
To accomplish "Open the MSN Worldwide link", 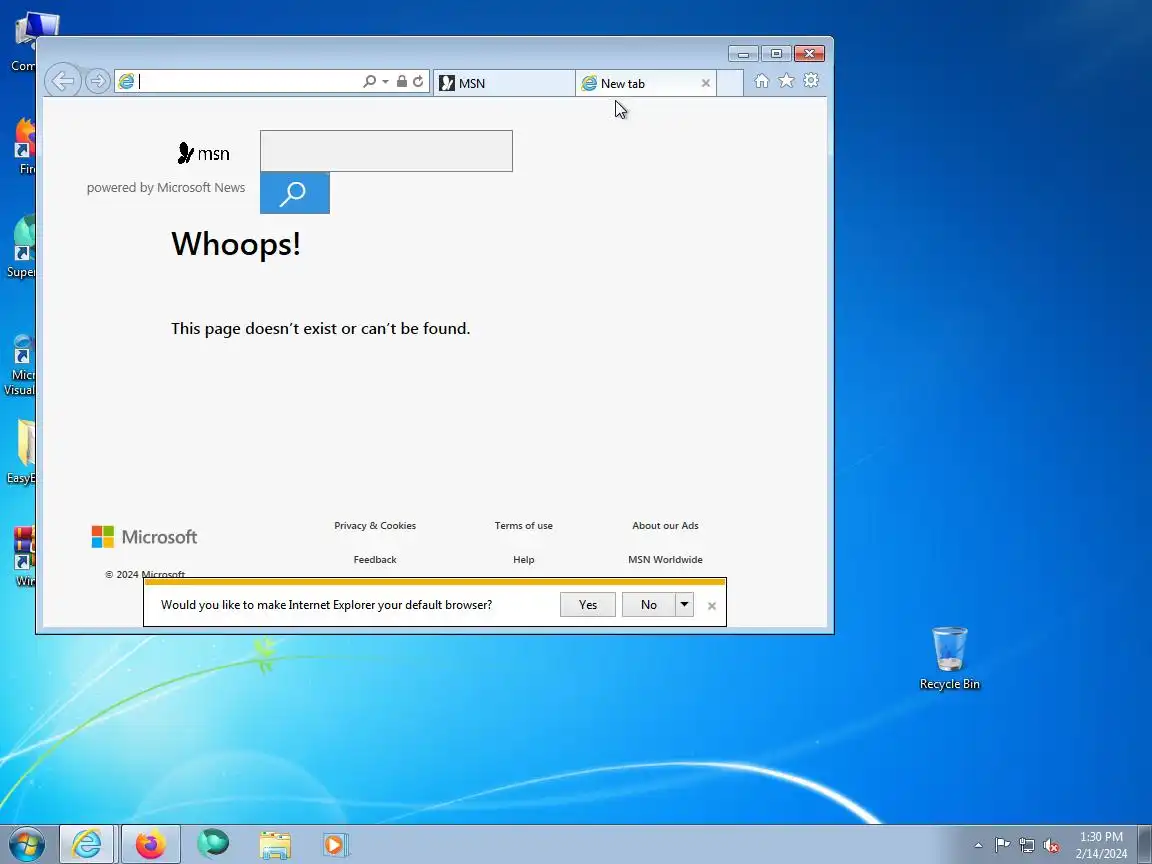I will (x=665, y=559).
